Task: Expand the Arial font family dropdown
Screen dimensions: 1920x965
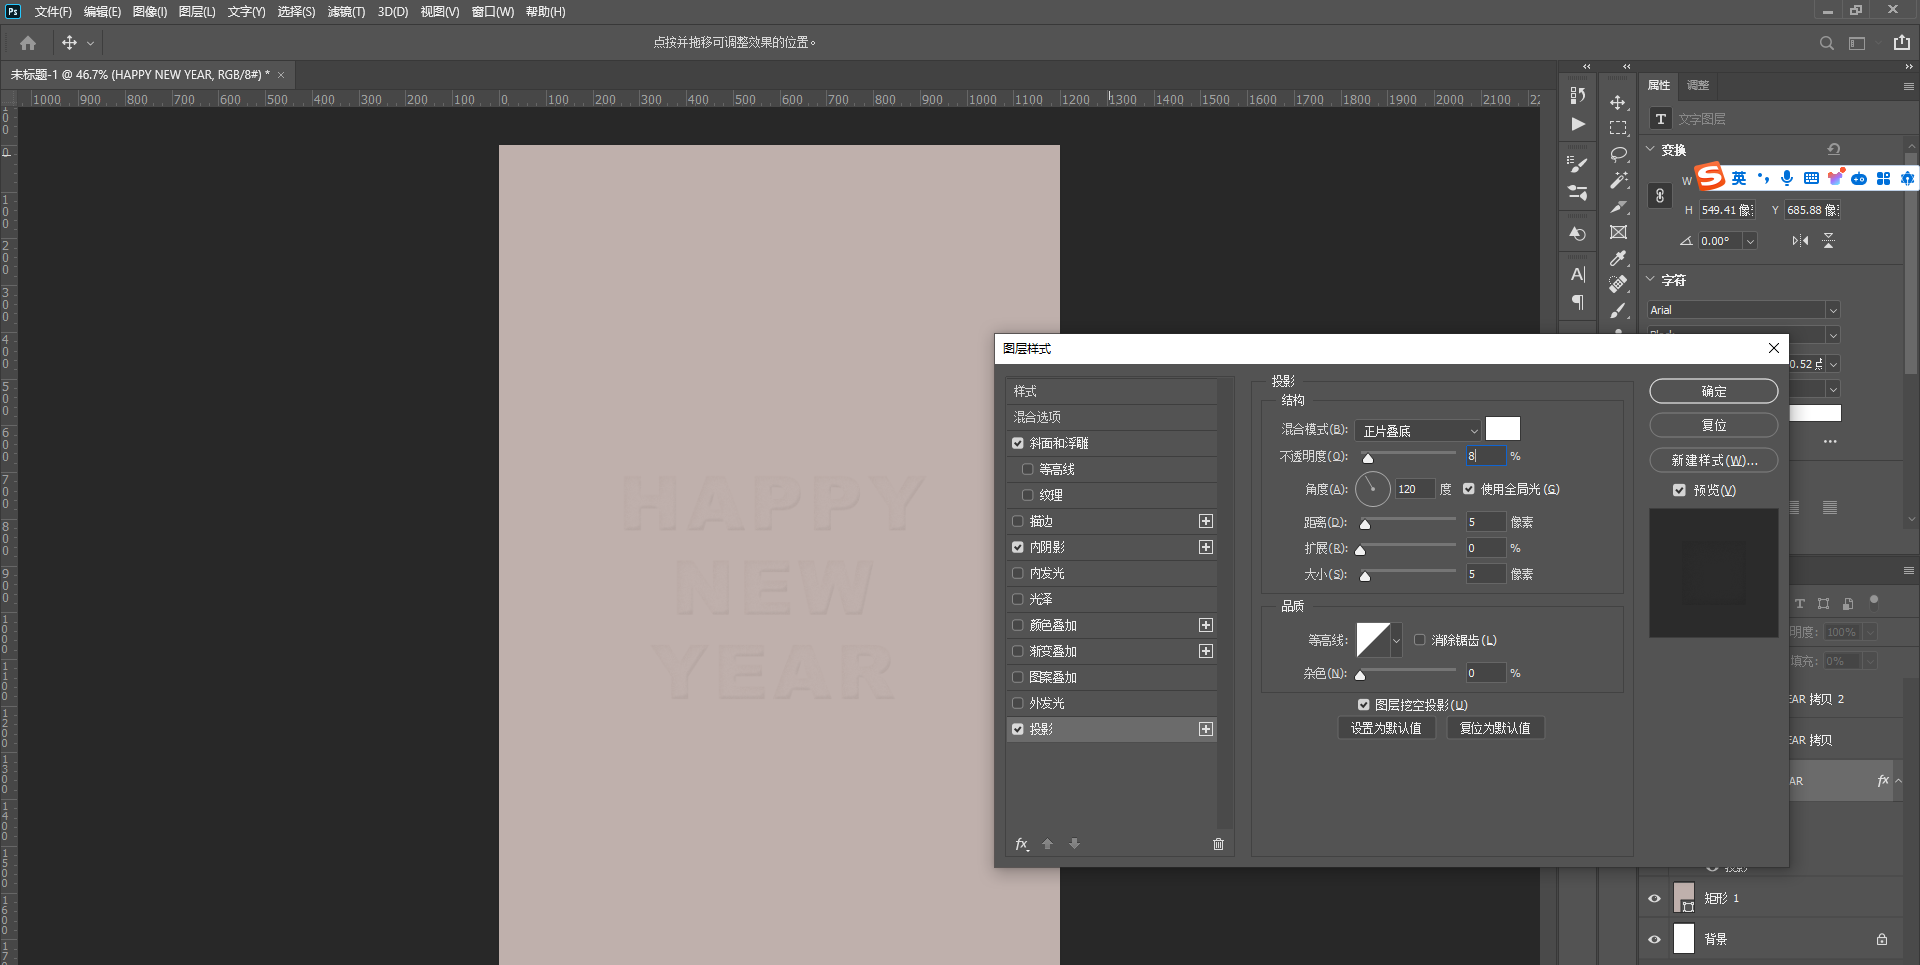Action: [1832, 310]
